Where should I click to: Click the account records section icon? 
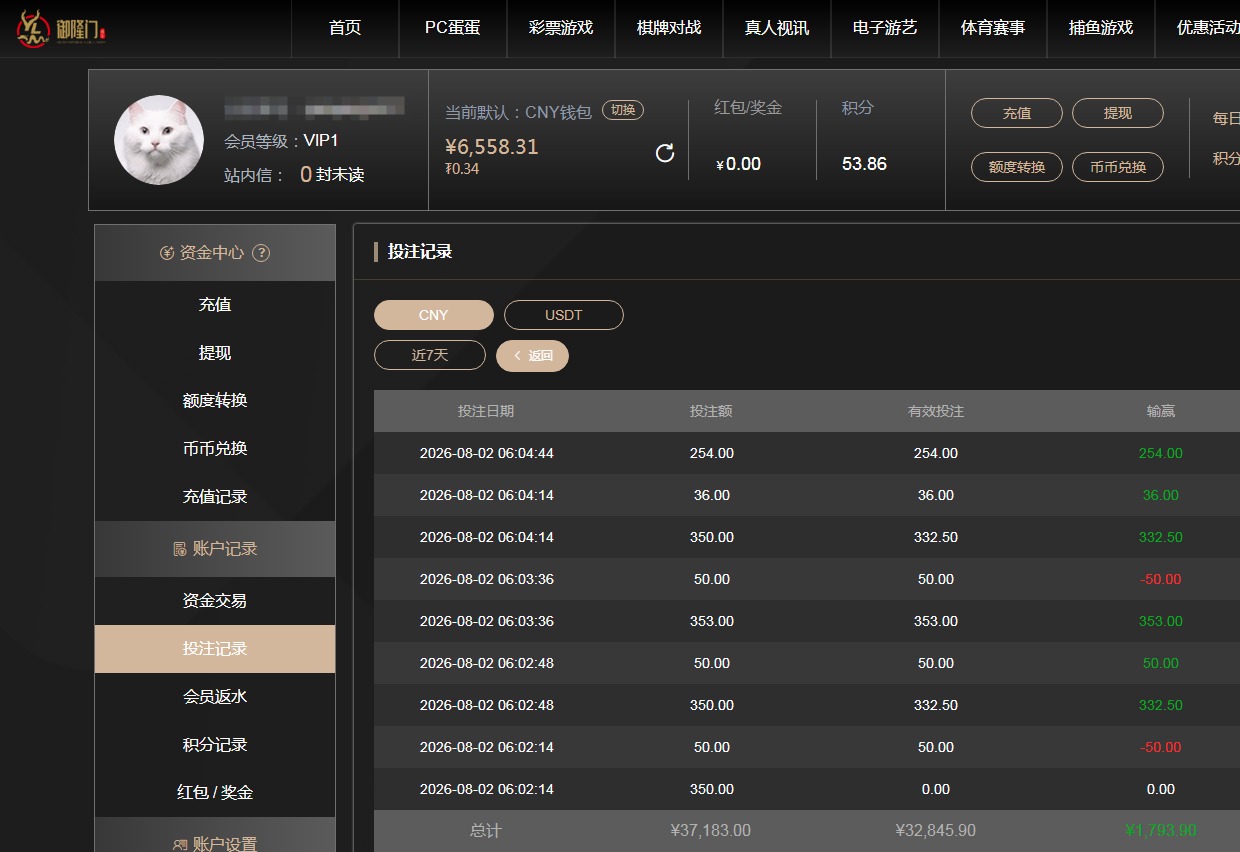[180, 549]
